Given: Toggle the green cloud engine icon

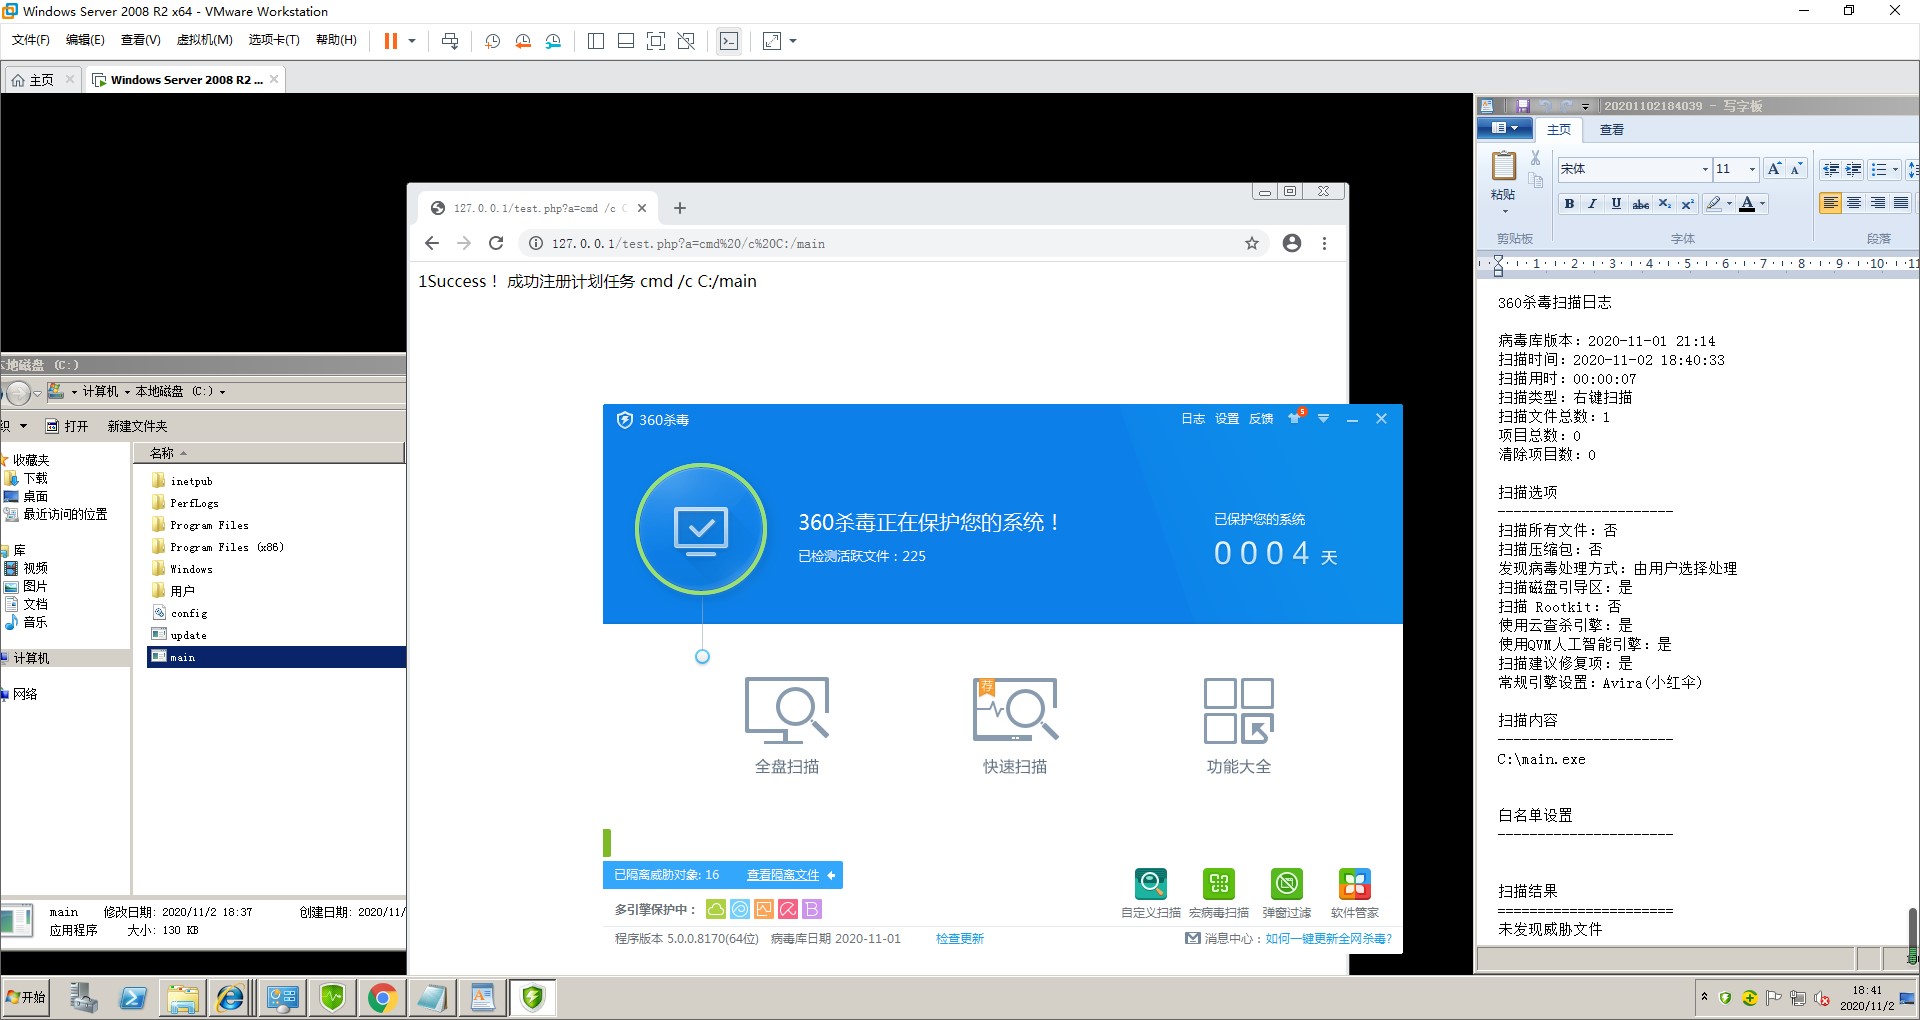Looking at the screenshot, I should coord(716,909).
